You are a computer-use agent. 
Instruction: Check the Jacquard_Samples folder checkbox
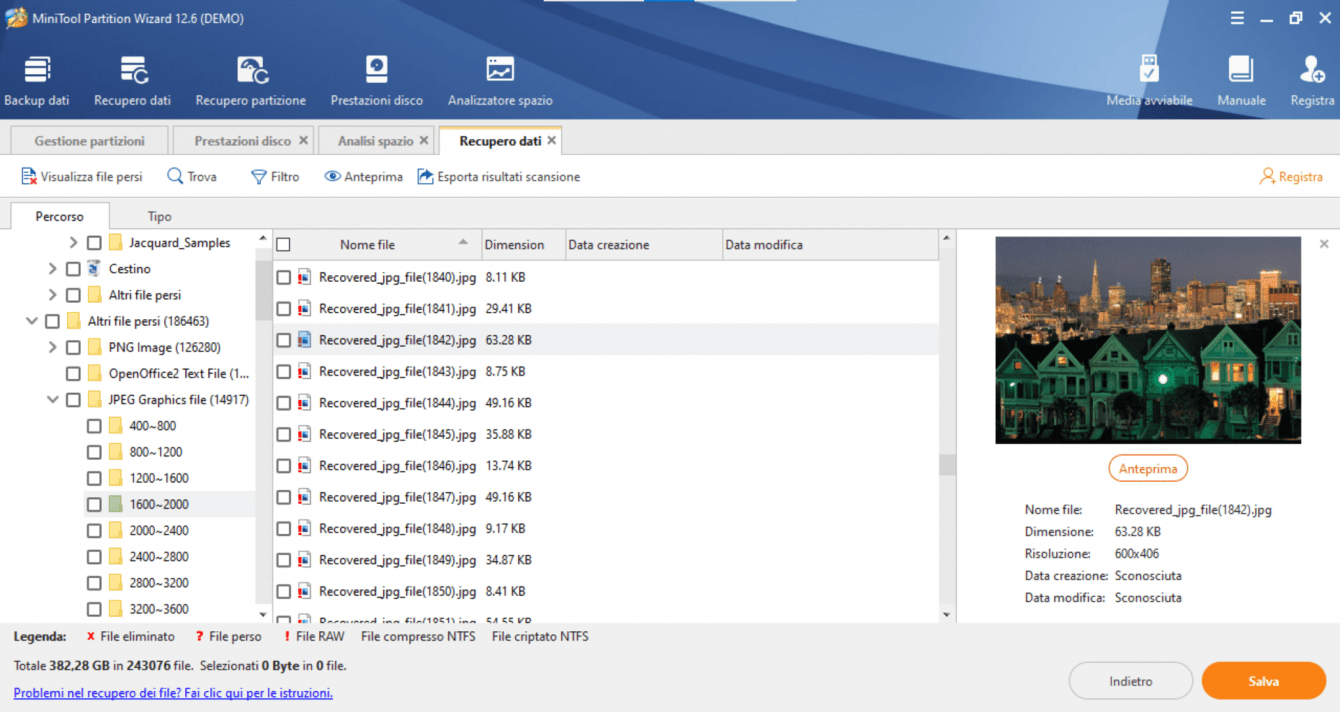pos(94,243)
